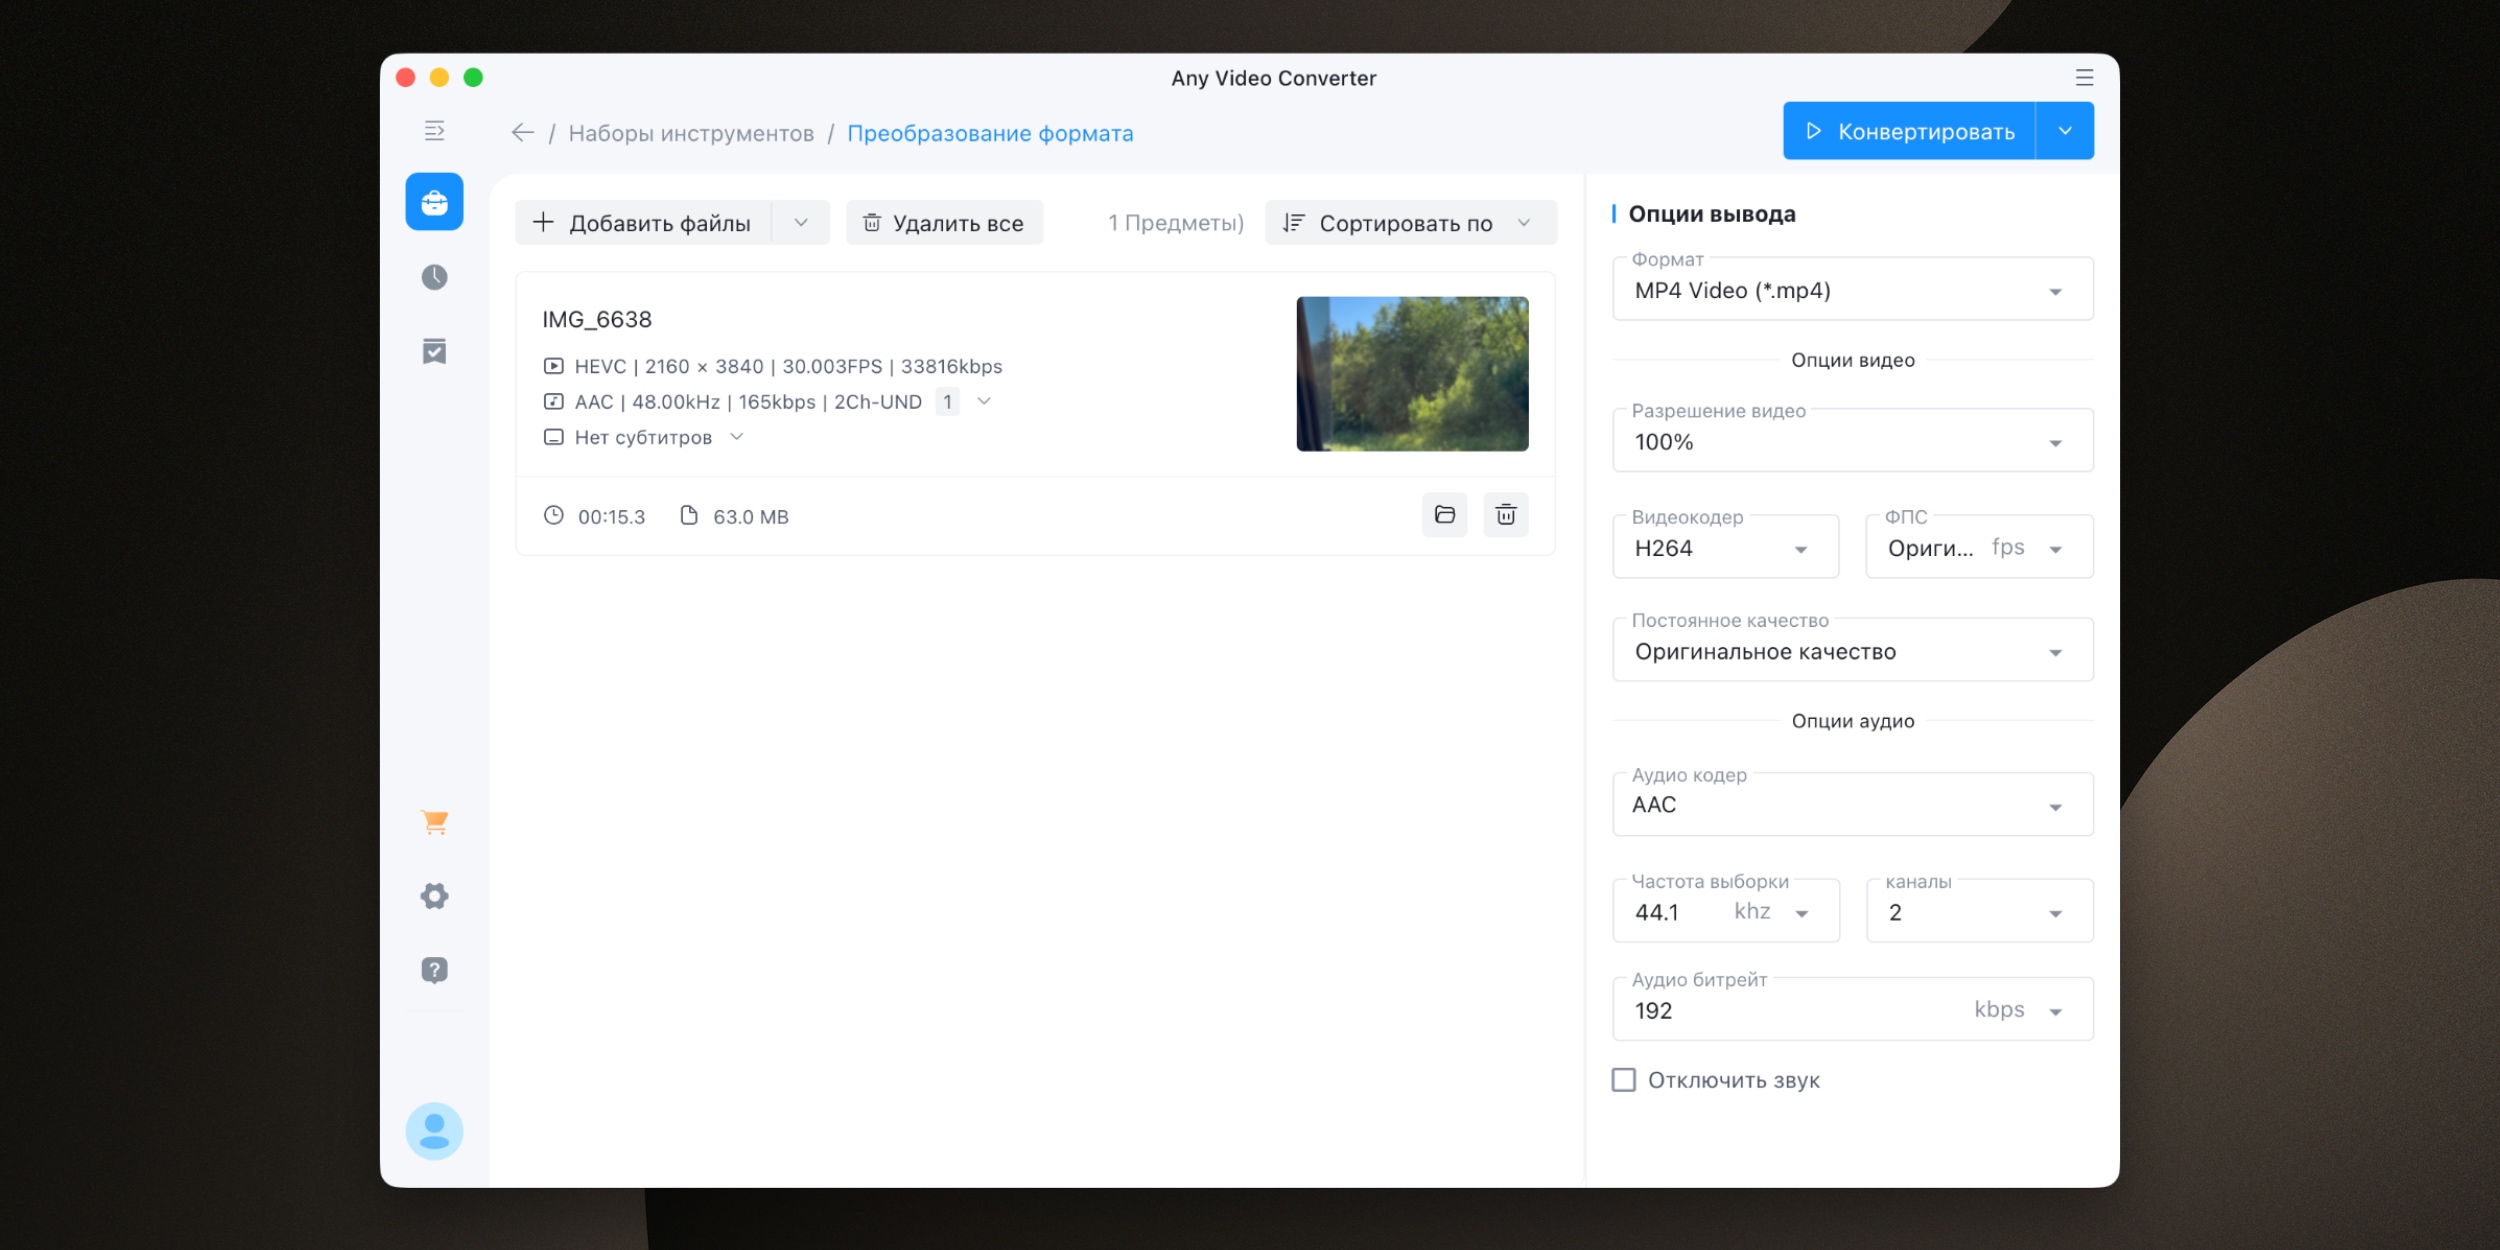The width and height of the screenshot is (2500, 1250).
Task: Enable the Отключить звук checkbox
Action: (x=1624, y=1080)
